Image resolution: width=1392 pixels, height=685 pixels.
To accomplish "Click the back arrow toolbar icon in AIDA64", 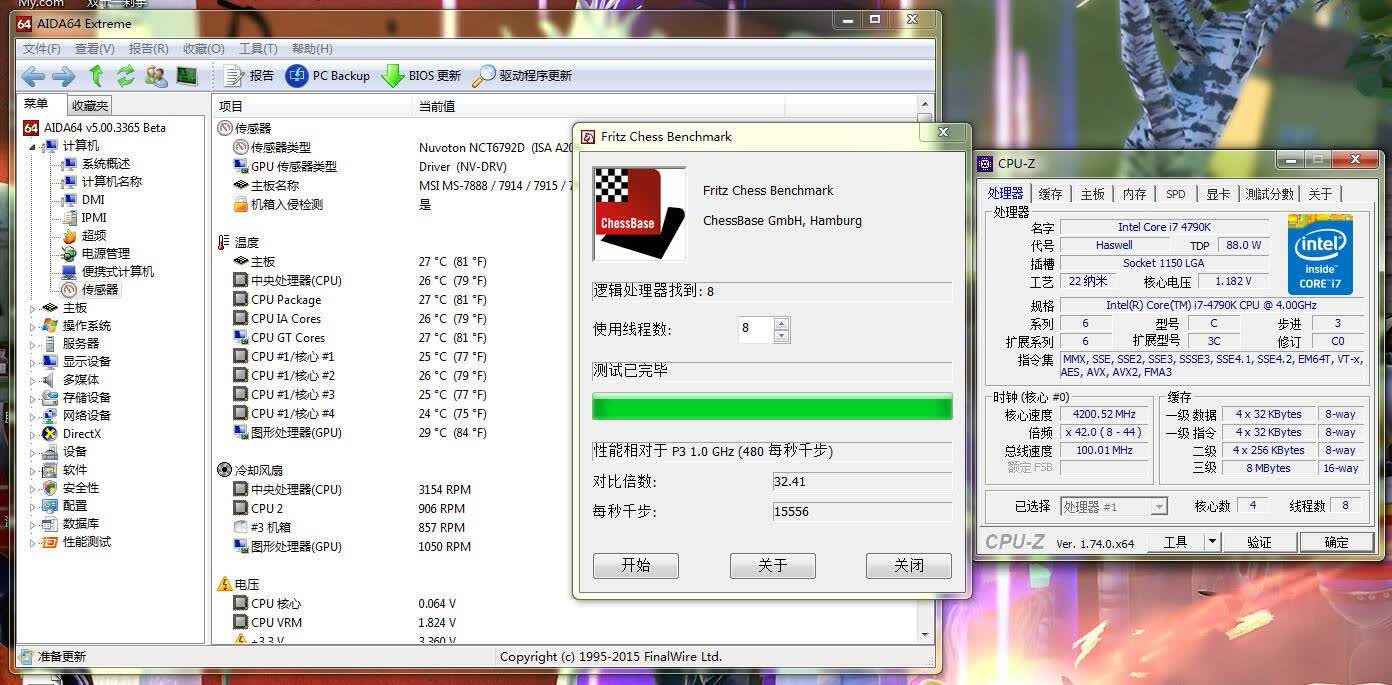I will [33, 76].
